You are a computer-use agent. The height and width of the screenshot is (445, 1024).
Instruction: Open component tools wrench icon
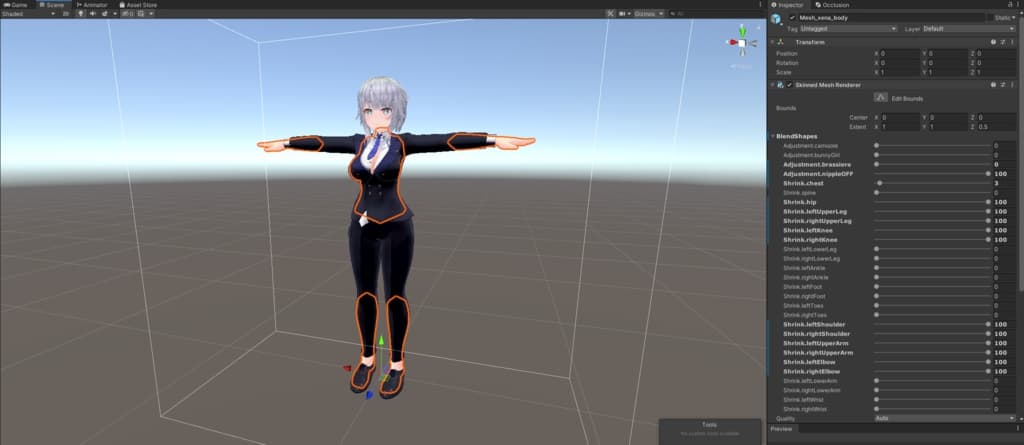pyautogui.click(x=611, y=13)
